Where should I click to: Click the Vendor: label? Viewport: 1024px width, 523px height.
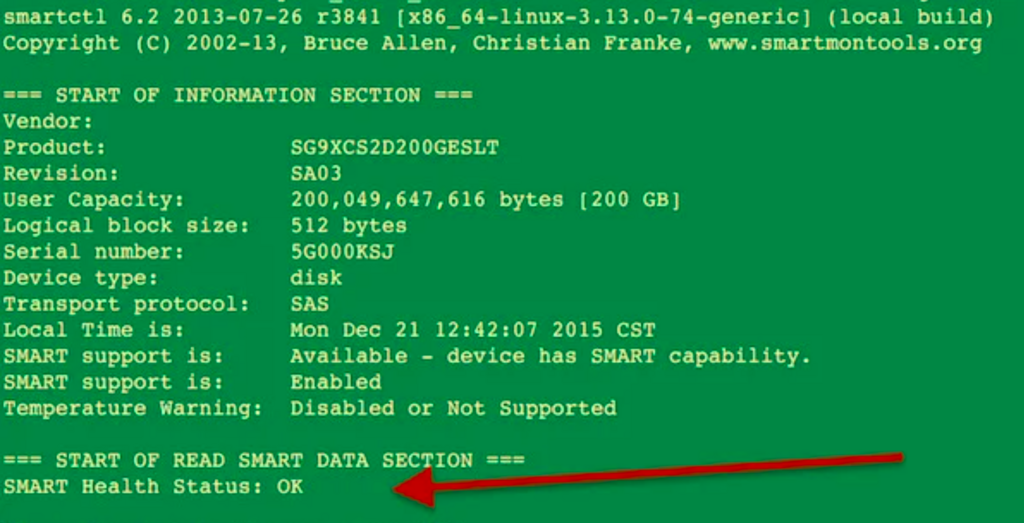(48, 122)
